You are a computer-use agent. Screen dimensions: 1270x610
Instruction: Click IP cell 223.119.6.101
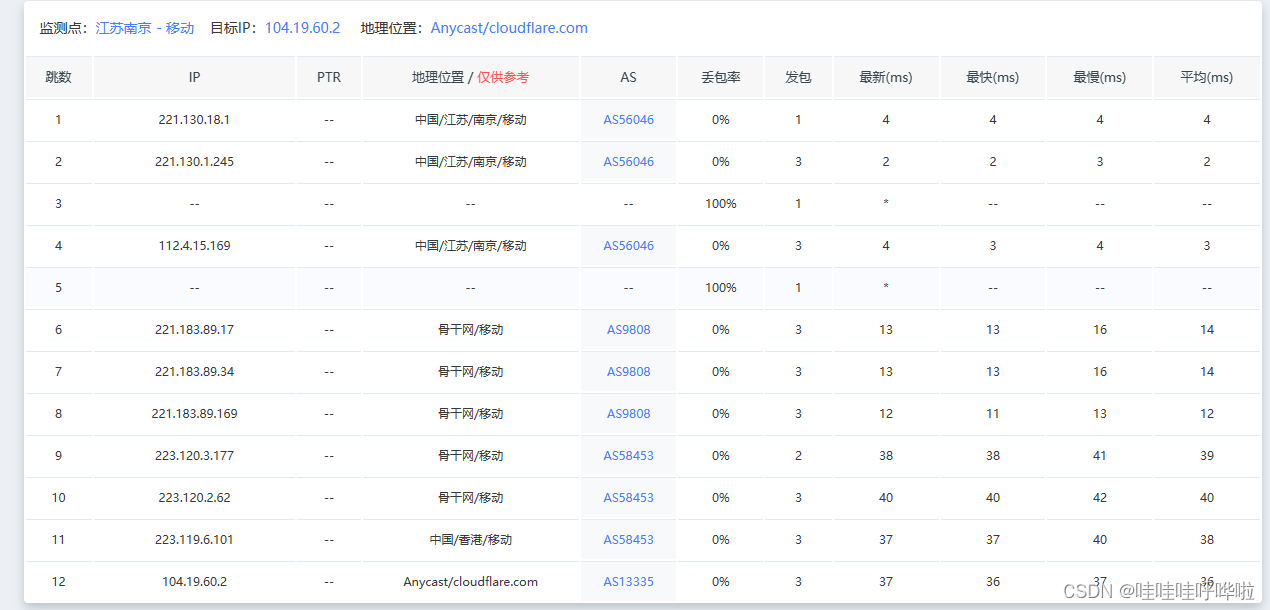pyautogui.click(x=194, y=540)
